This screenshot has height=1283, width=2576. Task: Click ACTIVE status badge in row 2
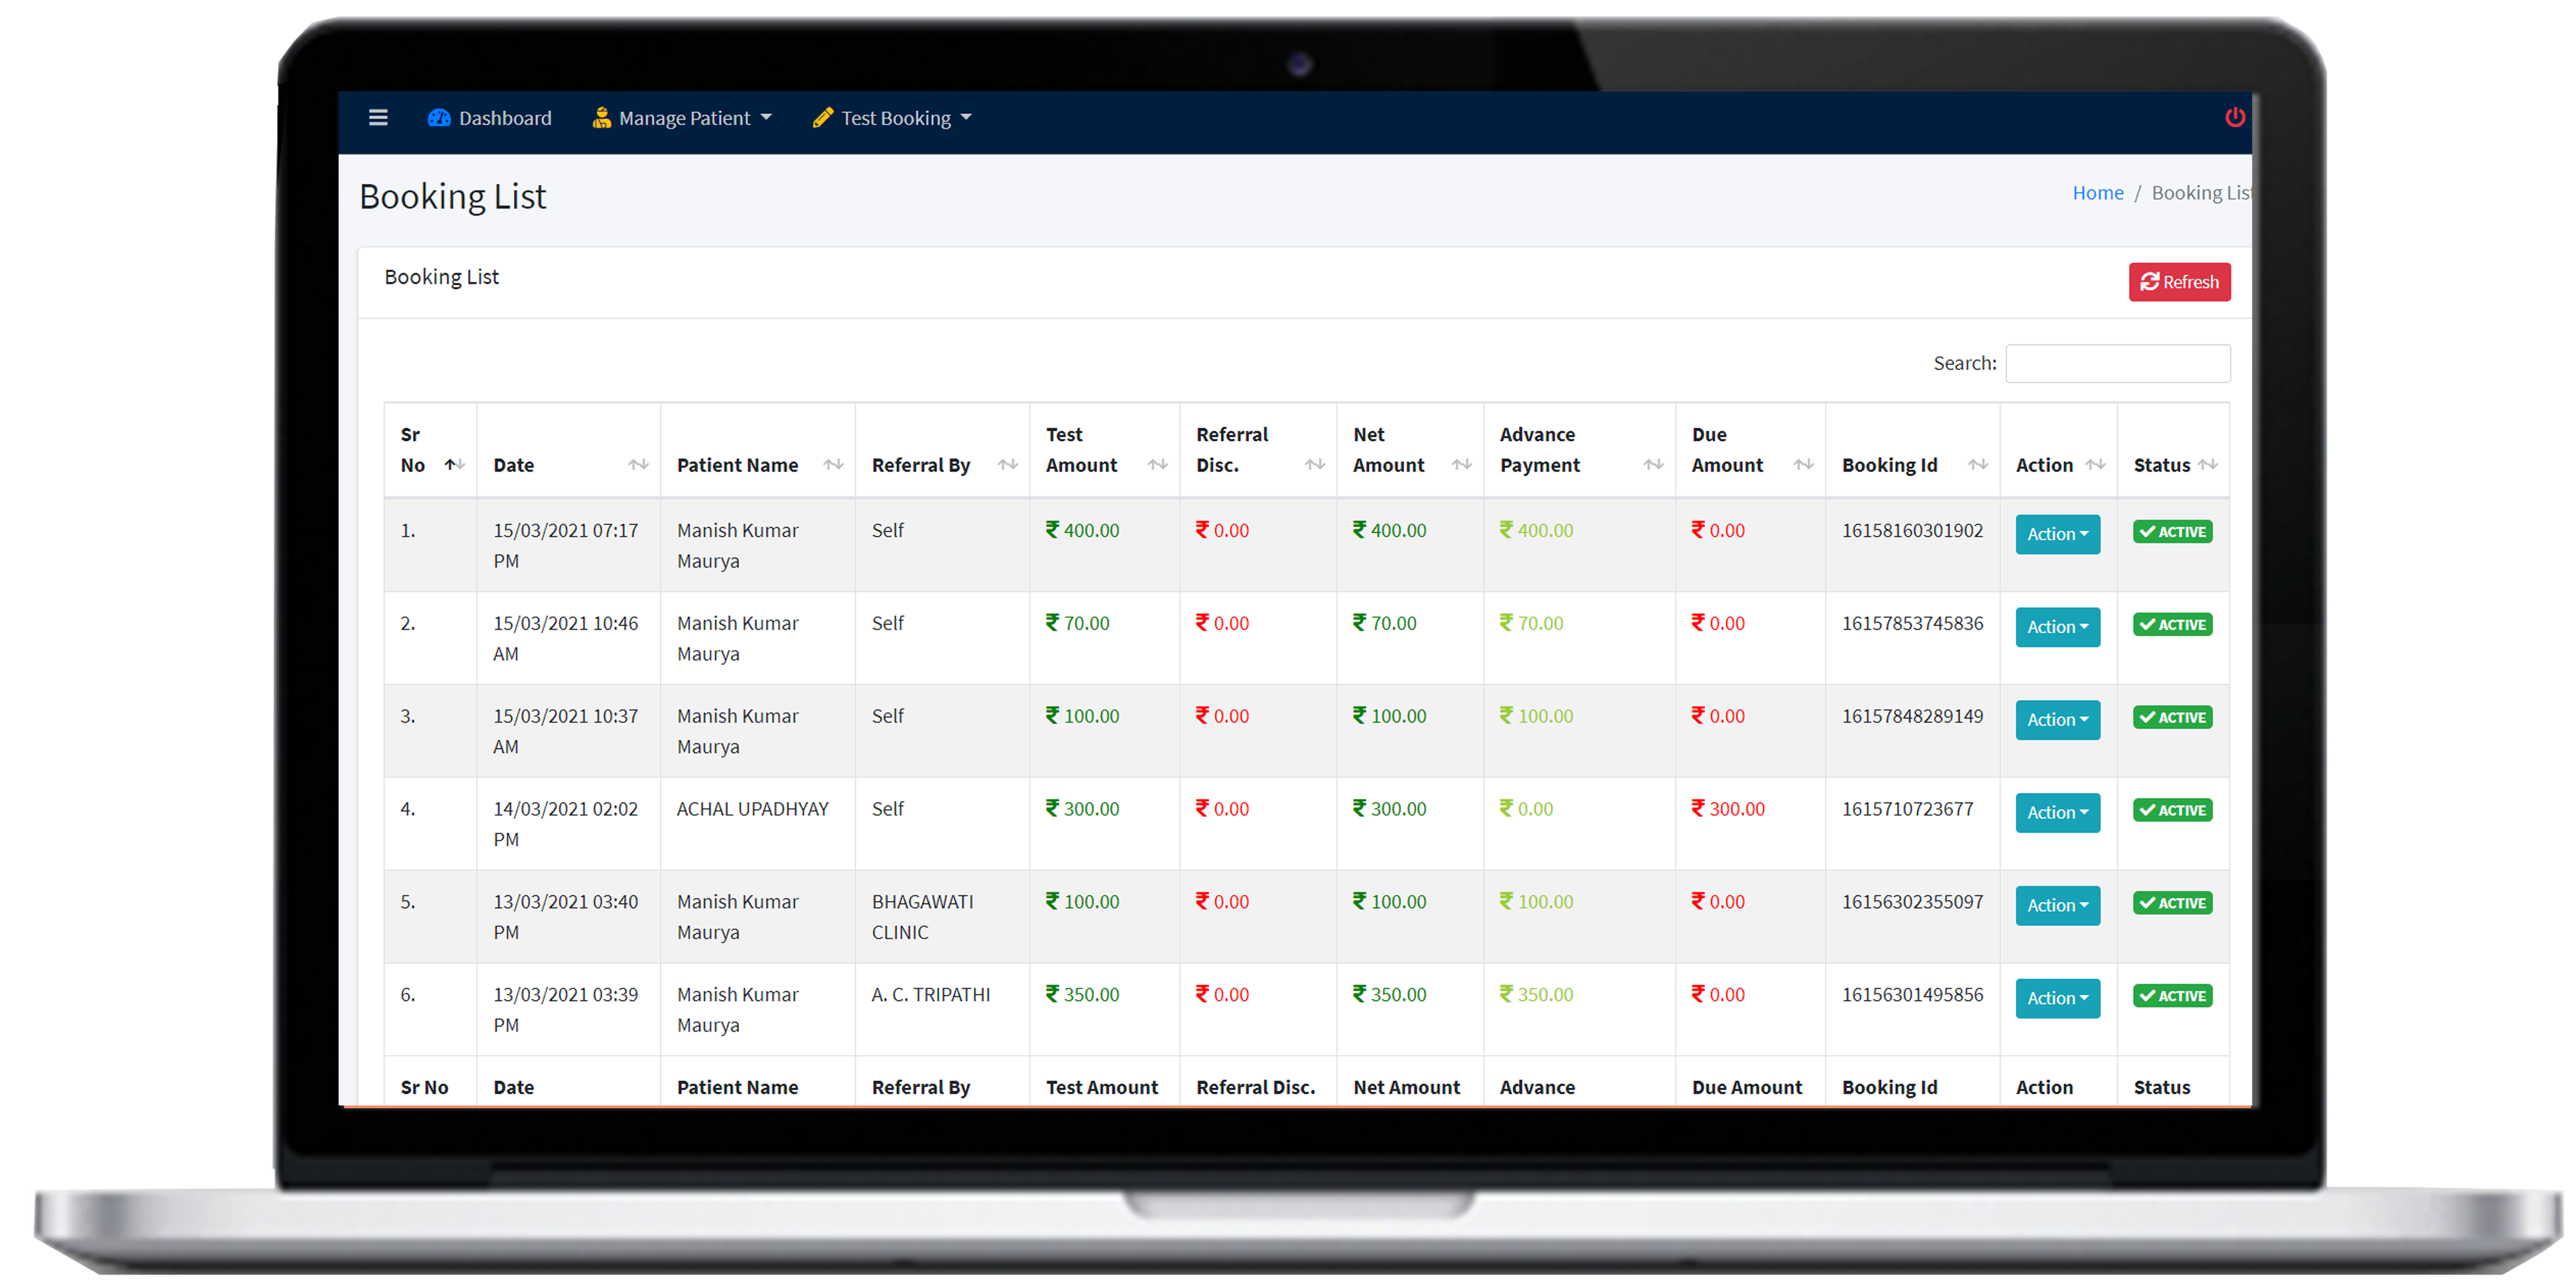2172,625
